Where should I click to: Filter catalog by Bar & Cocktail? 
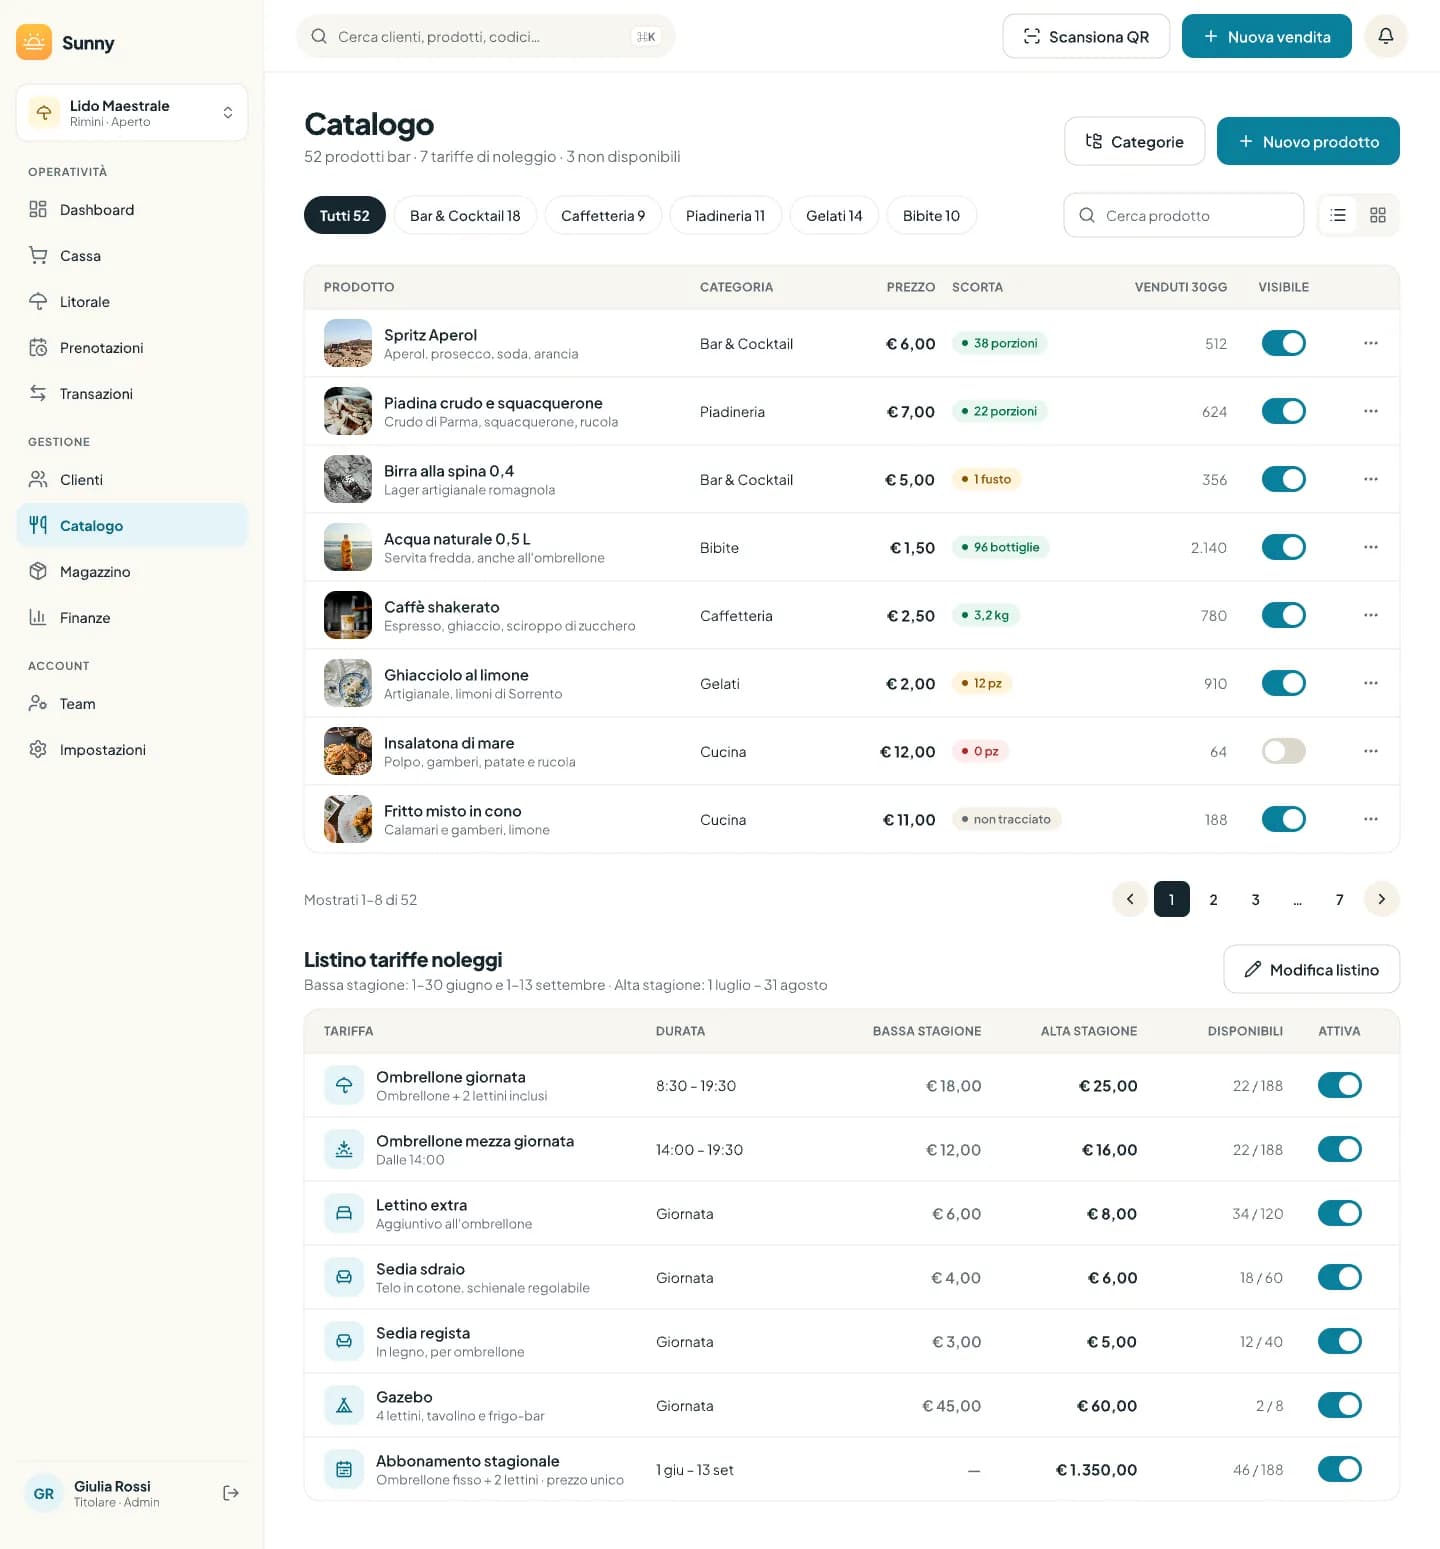click(x=465, y=215)
